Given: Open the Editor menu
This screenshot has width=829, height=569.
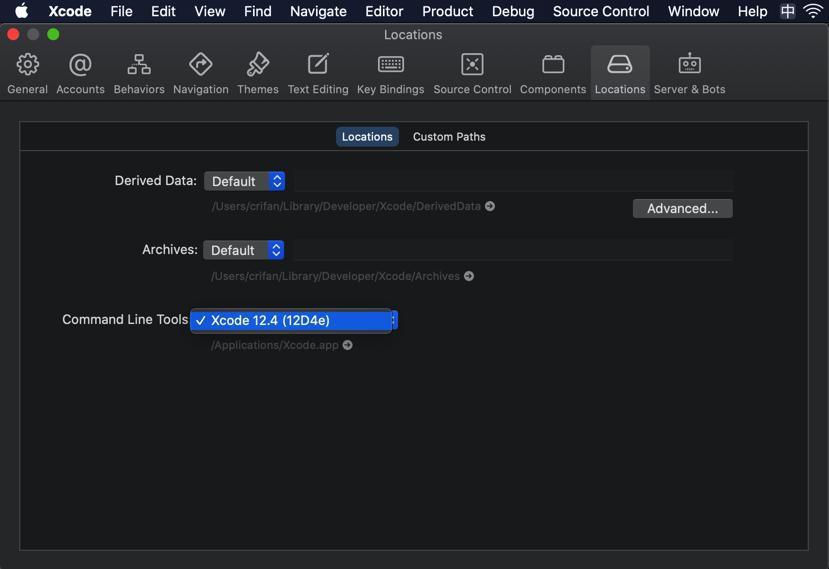Looking at the screenshot, I should [x=384, y=11].
